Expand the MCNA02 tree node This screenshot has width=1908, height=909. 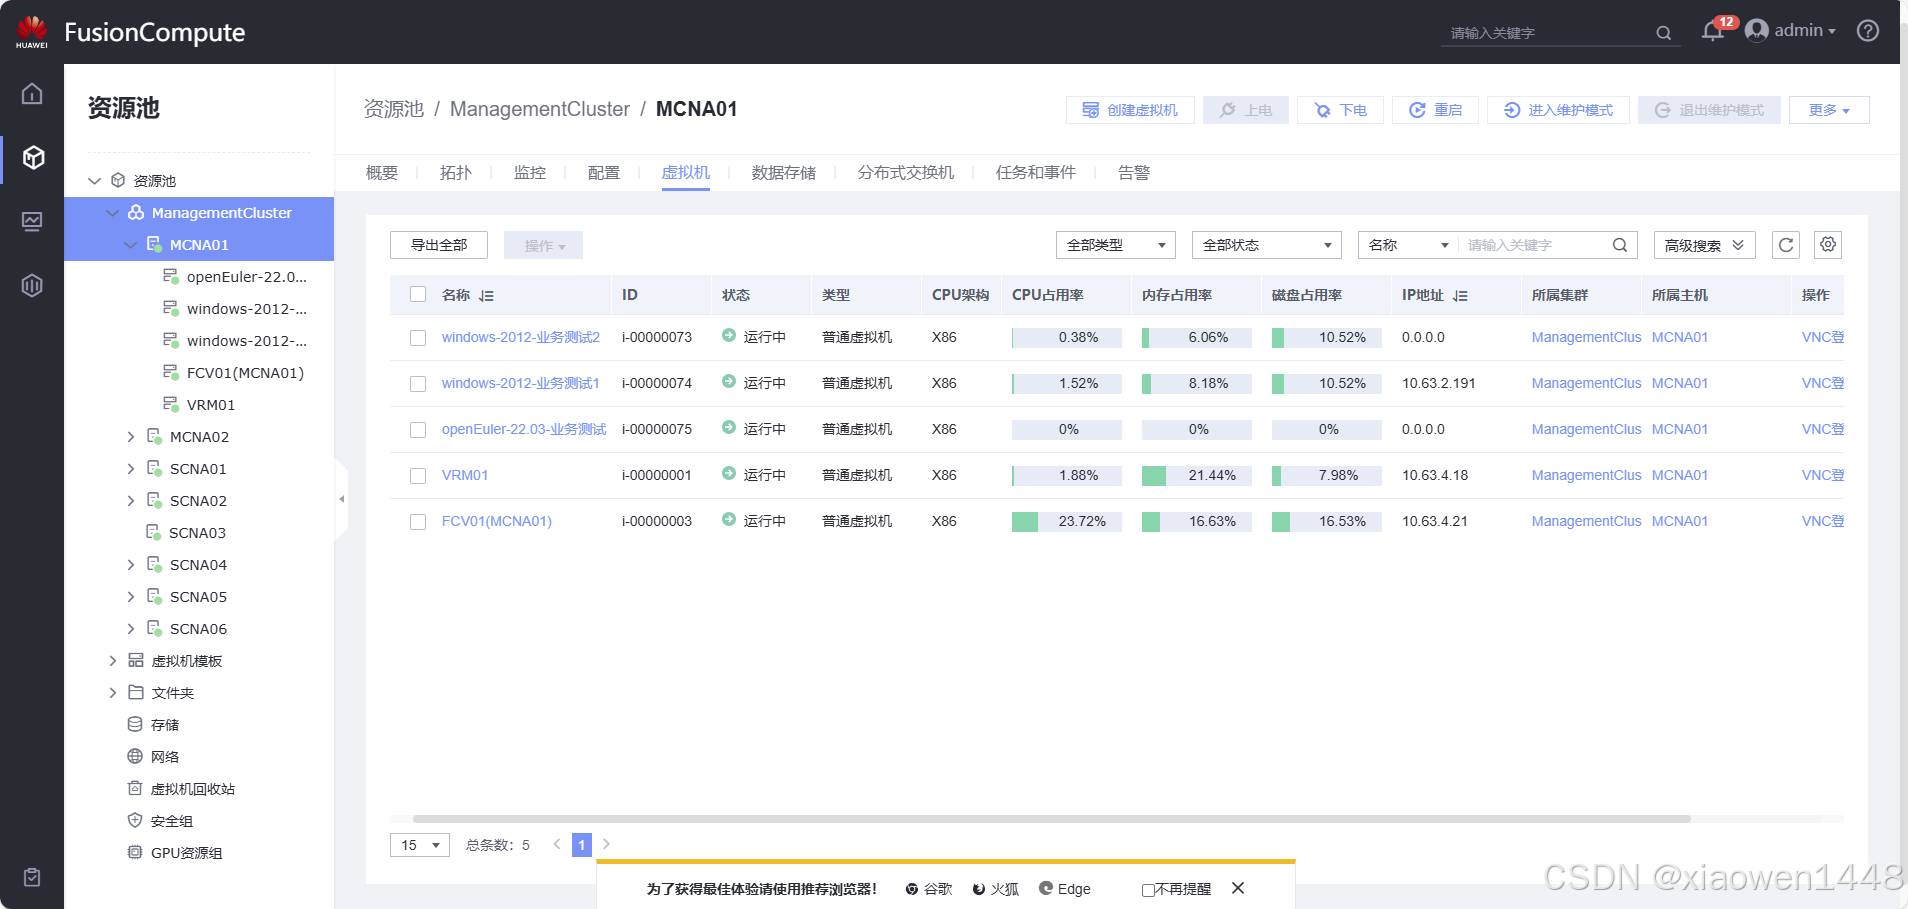tap(131, 437)
